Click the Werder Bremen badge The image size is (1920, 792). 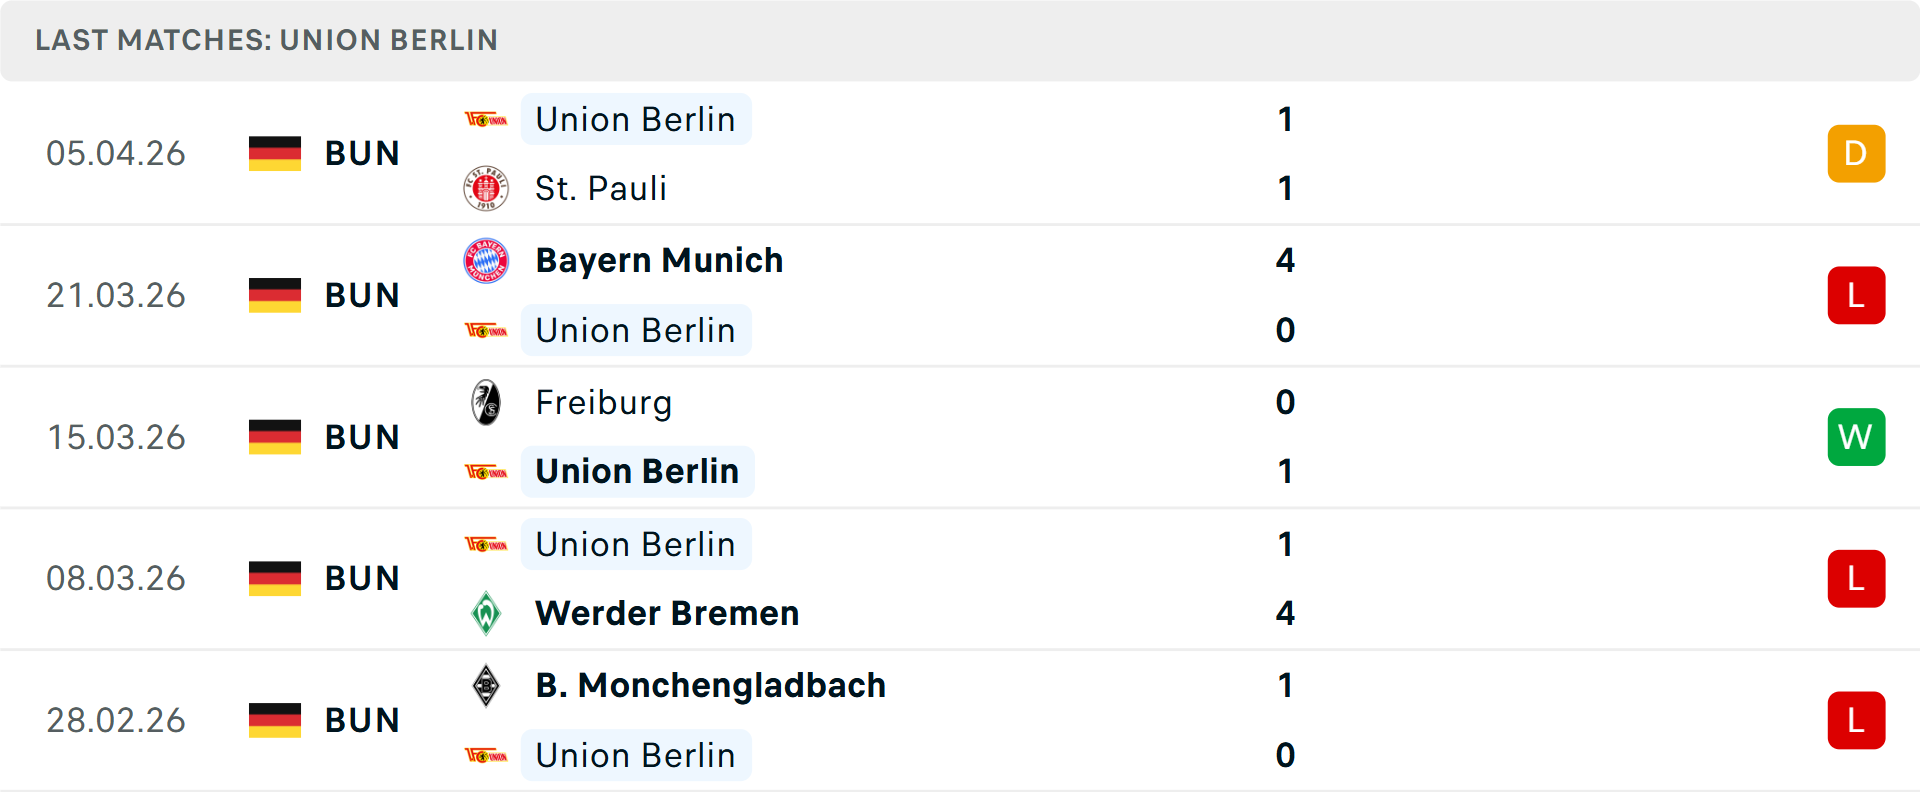[487, 613]
